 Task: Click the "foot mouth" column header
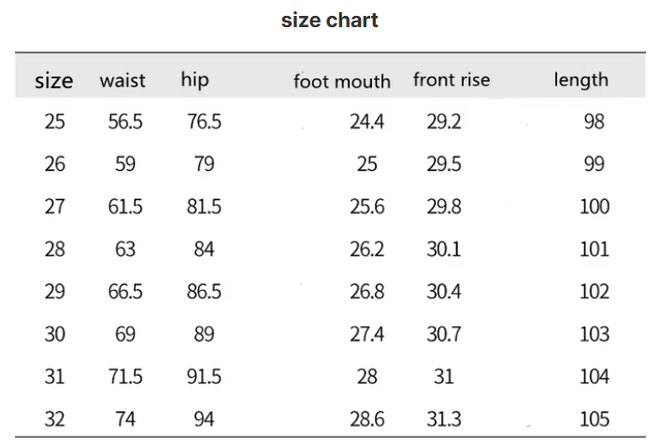pyautogui.click(x=342, y=81)
